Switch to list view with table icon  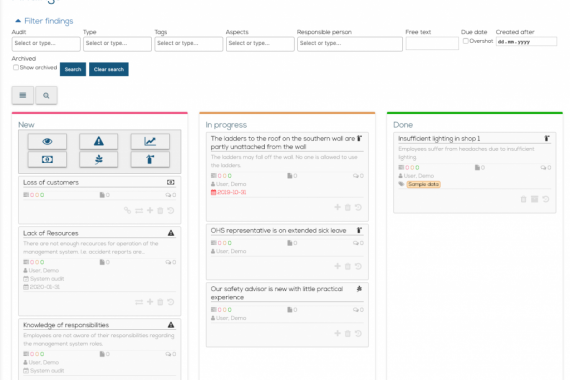pyautogui.click(x=23, y=95)
